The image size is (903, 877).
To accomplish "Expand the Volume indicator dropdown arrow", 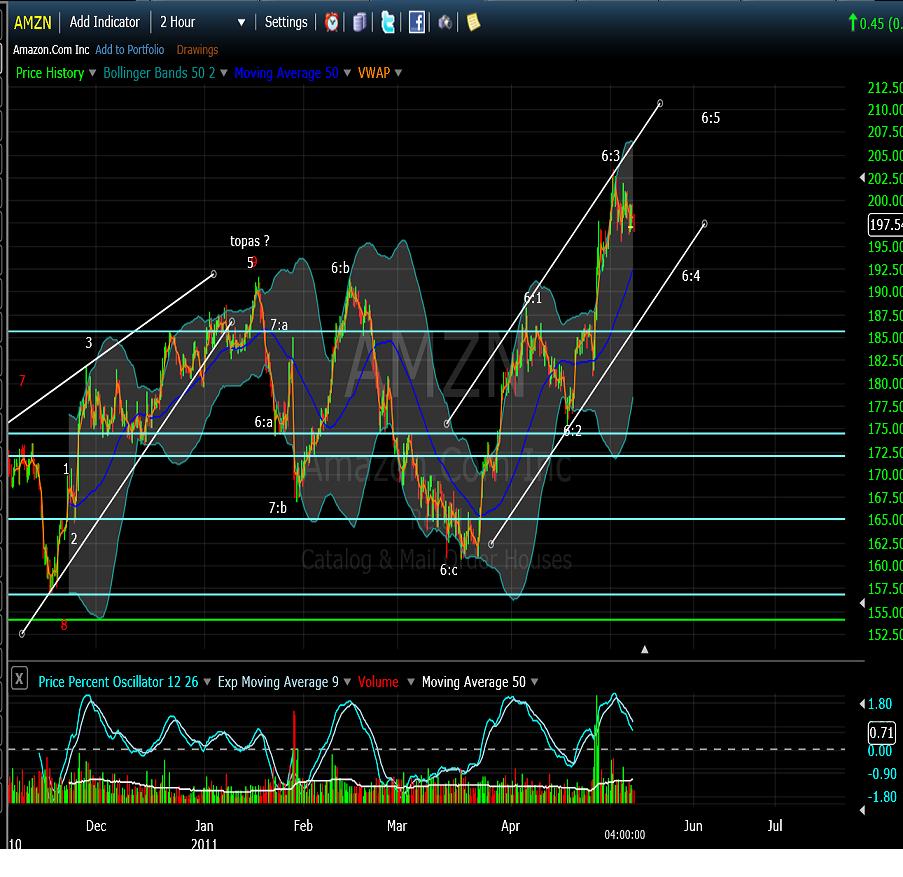I will 411,682.
